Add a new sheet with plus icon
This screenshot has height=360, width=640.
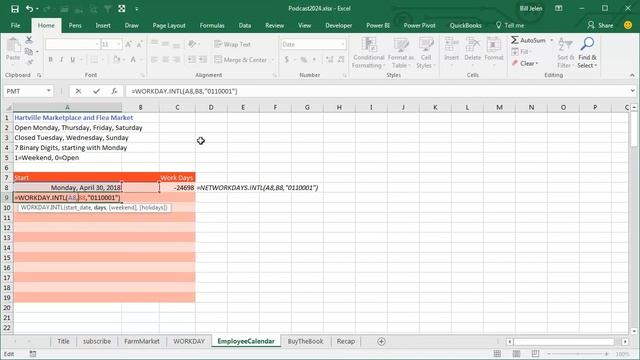pyautogui.click(x=381, y=341)
